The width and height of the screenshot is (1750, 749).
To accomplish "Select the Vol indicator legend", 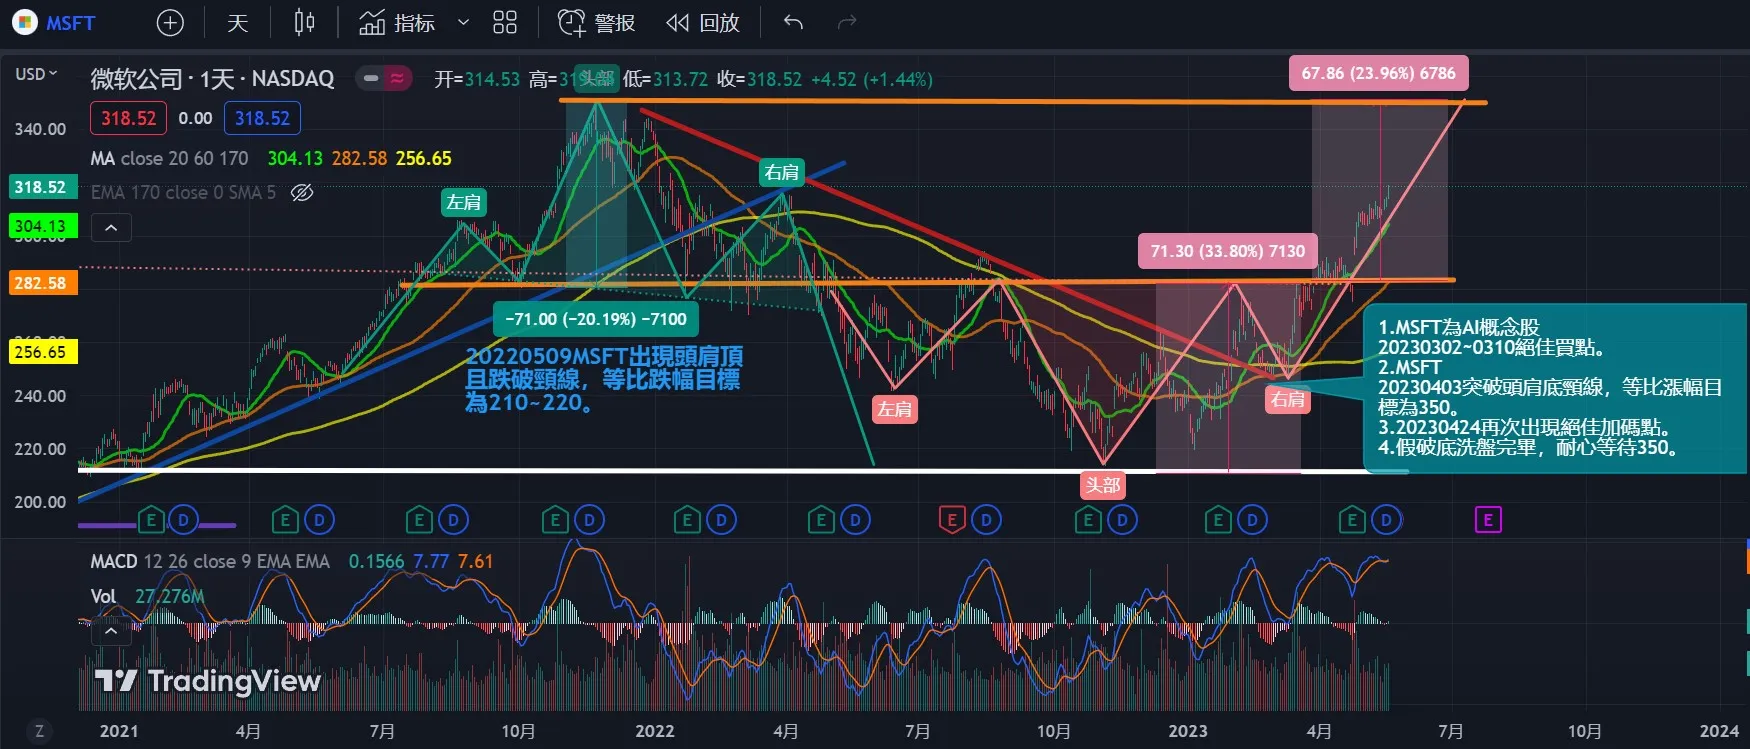I will [x=103, y=596].
